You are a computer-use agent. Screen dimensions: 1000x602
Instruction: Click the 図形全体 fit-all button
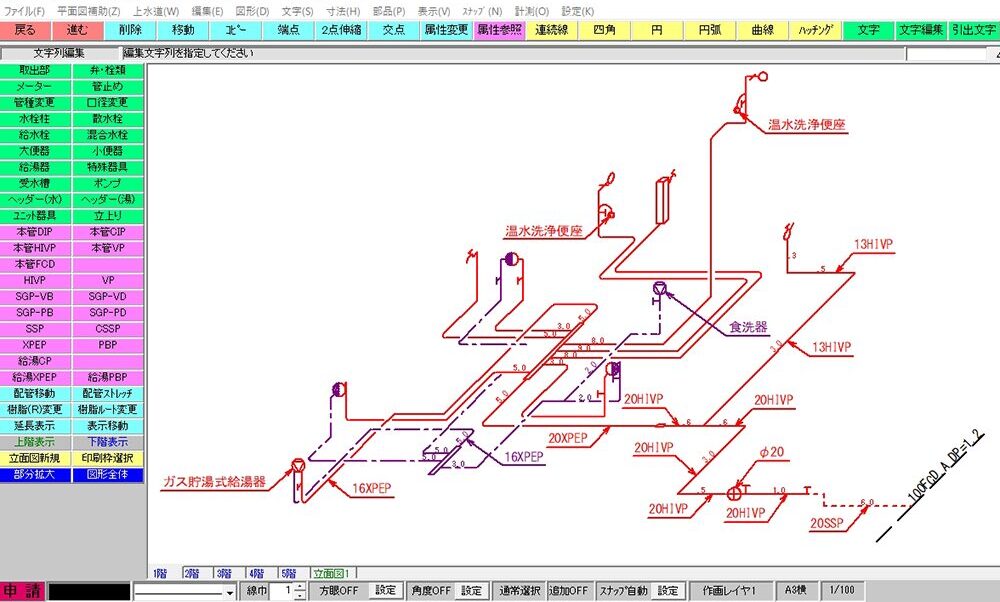[108, 474]
